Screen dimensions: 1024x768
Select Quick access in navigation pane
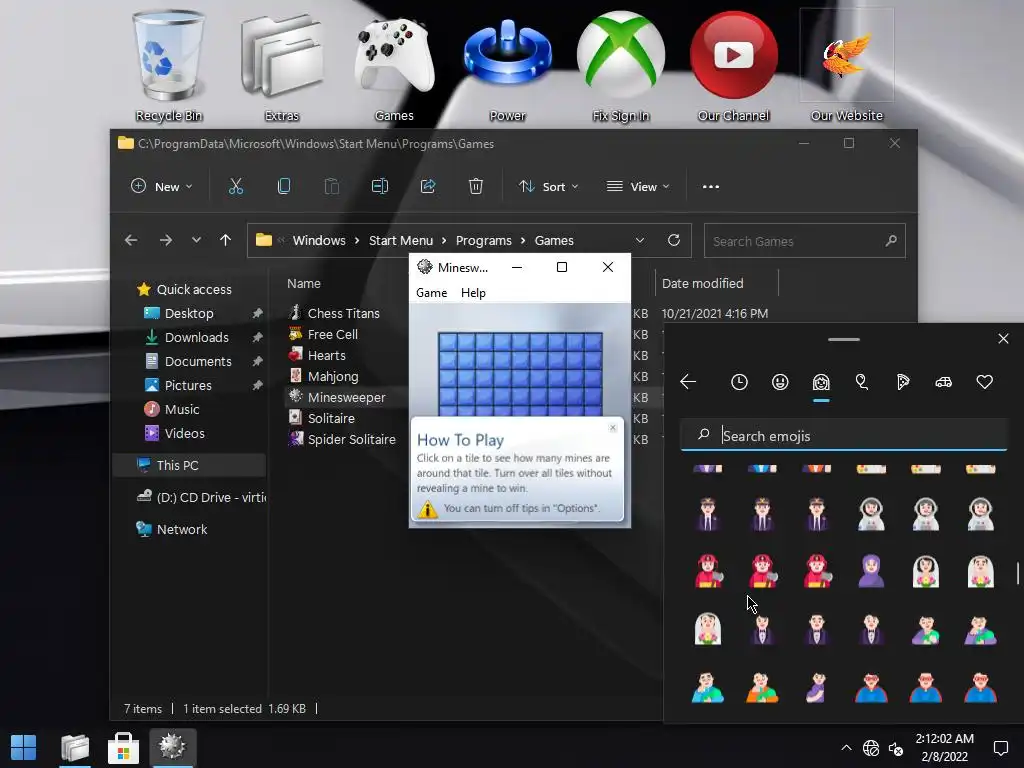click(194, 289)
